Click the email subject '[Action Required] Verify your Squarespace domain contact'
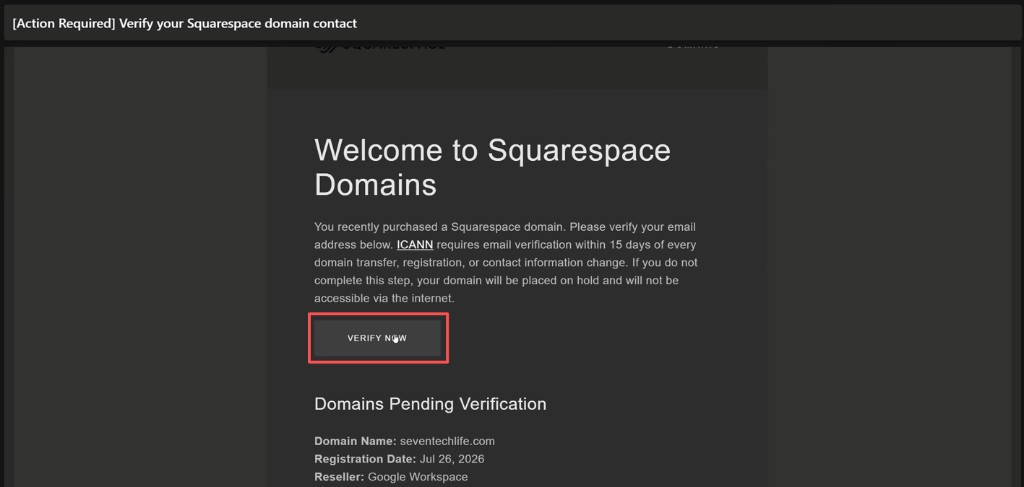Screen dimensions: 1024x487 [185, 24]
